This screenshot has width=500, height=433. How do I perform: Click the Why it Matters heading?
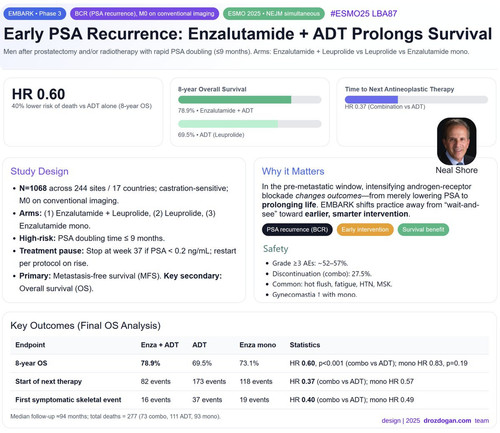[x=293, y=171]
